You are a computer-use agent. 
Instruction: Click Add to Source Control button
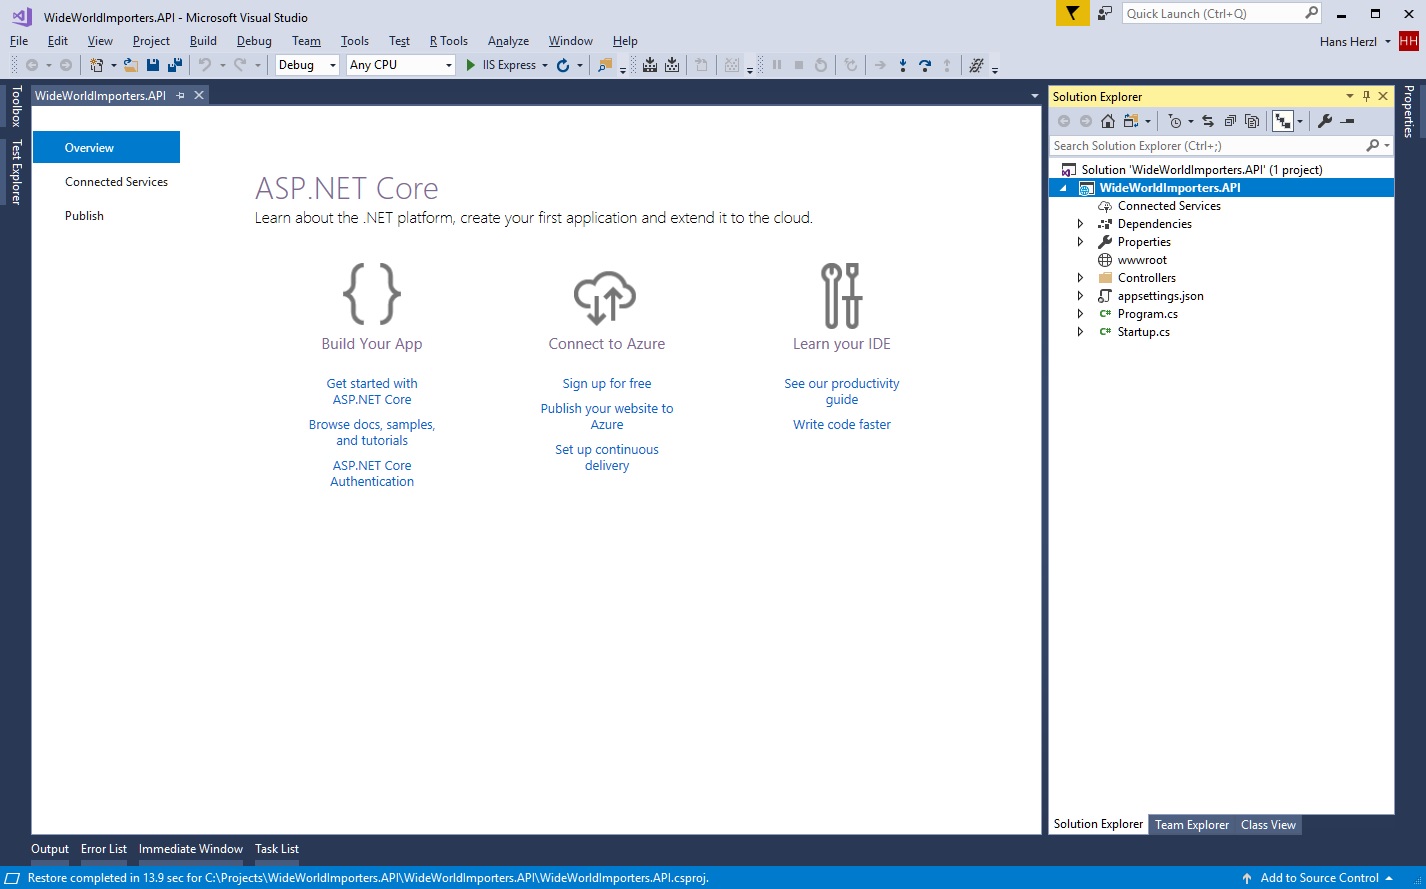coord(1318,878)
